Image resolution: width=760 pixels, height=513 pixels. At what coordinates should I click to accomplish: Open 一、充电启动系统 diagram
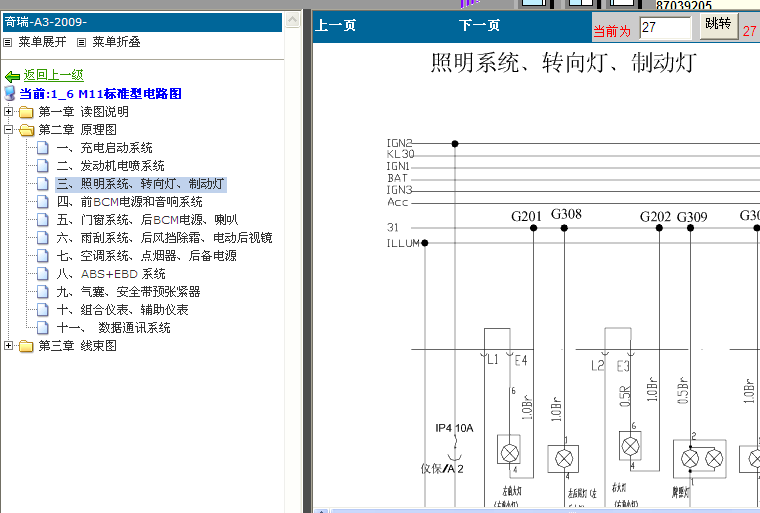point(104,148)
